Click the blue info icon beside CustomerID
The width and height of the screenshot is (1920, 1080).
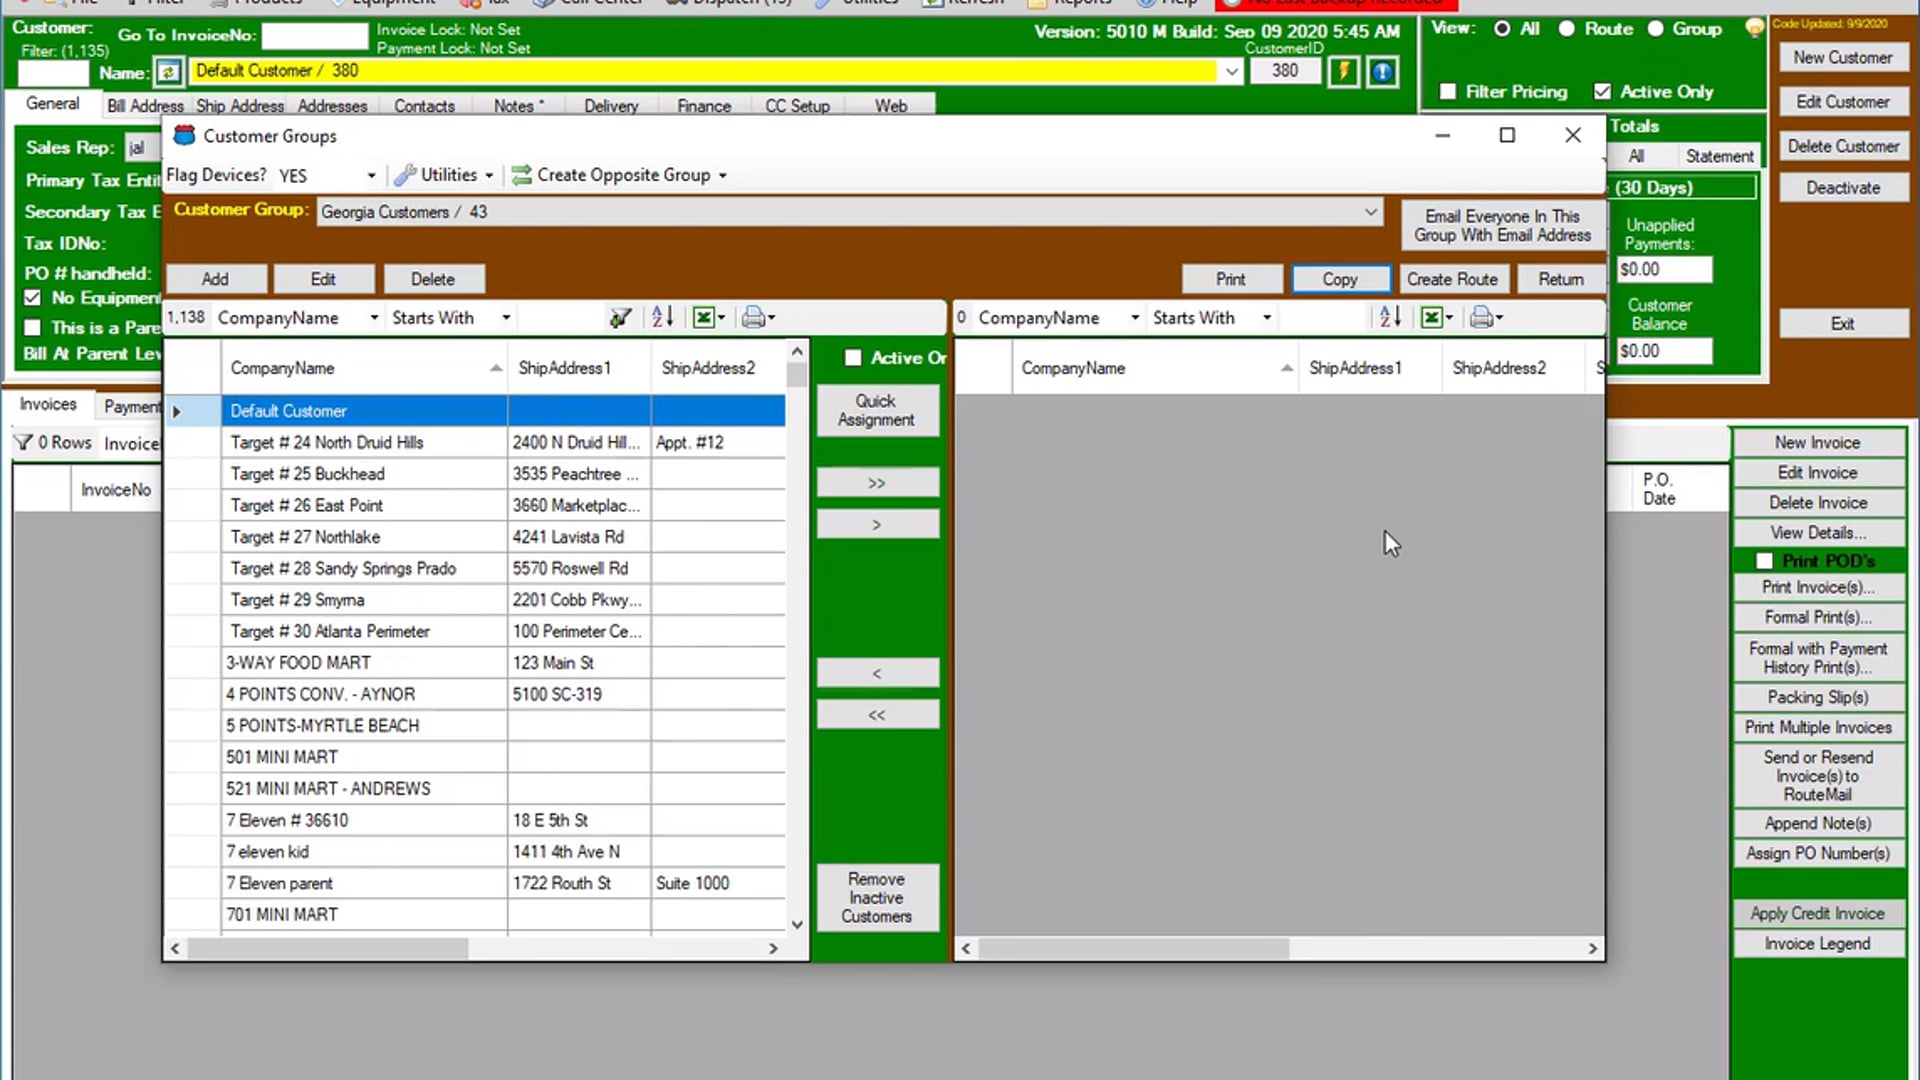coord(1382,72)
